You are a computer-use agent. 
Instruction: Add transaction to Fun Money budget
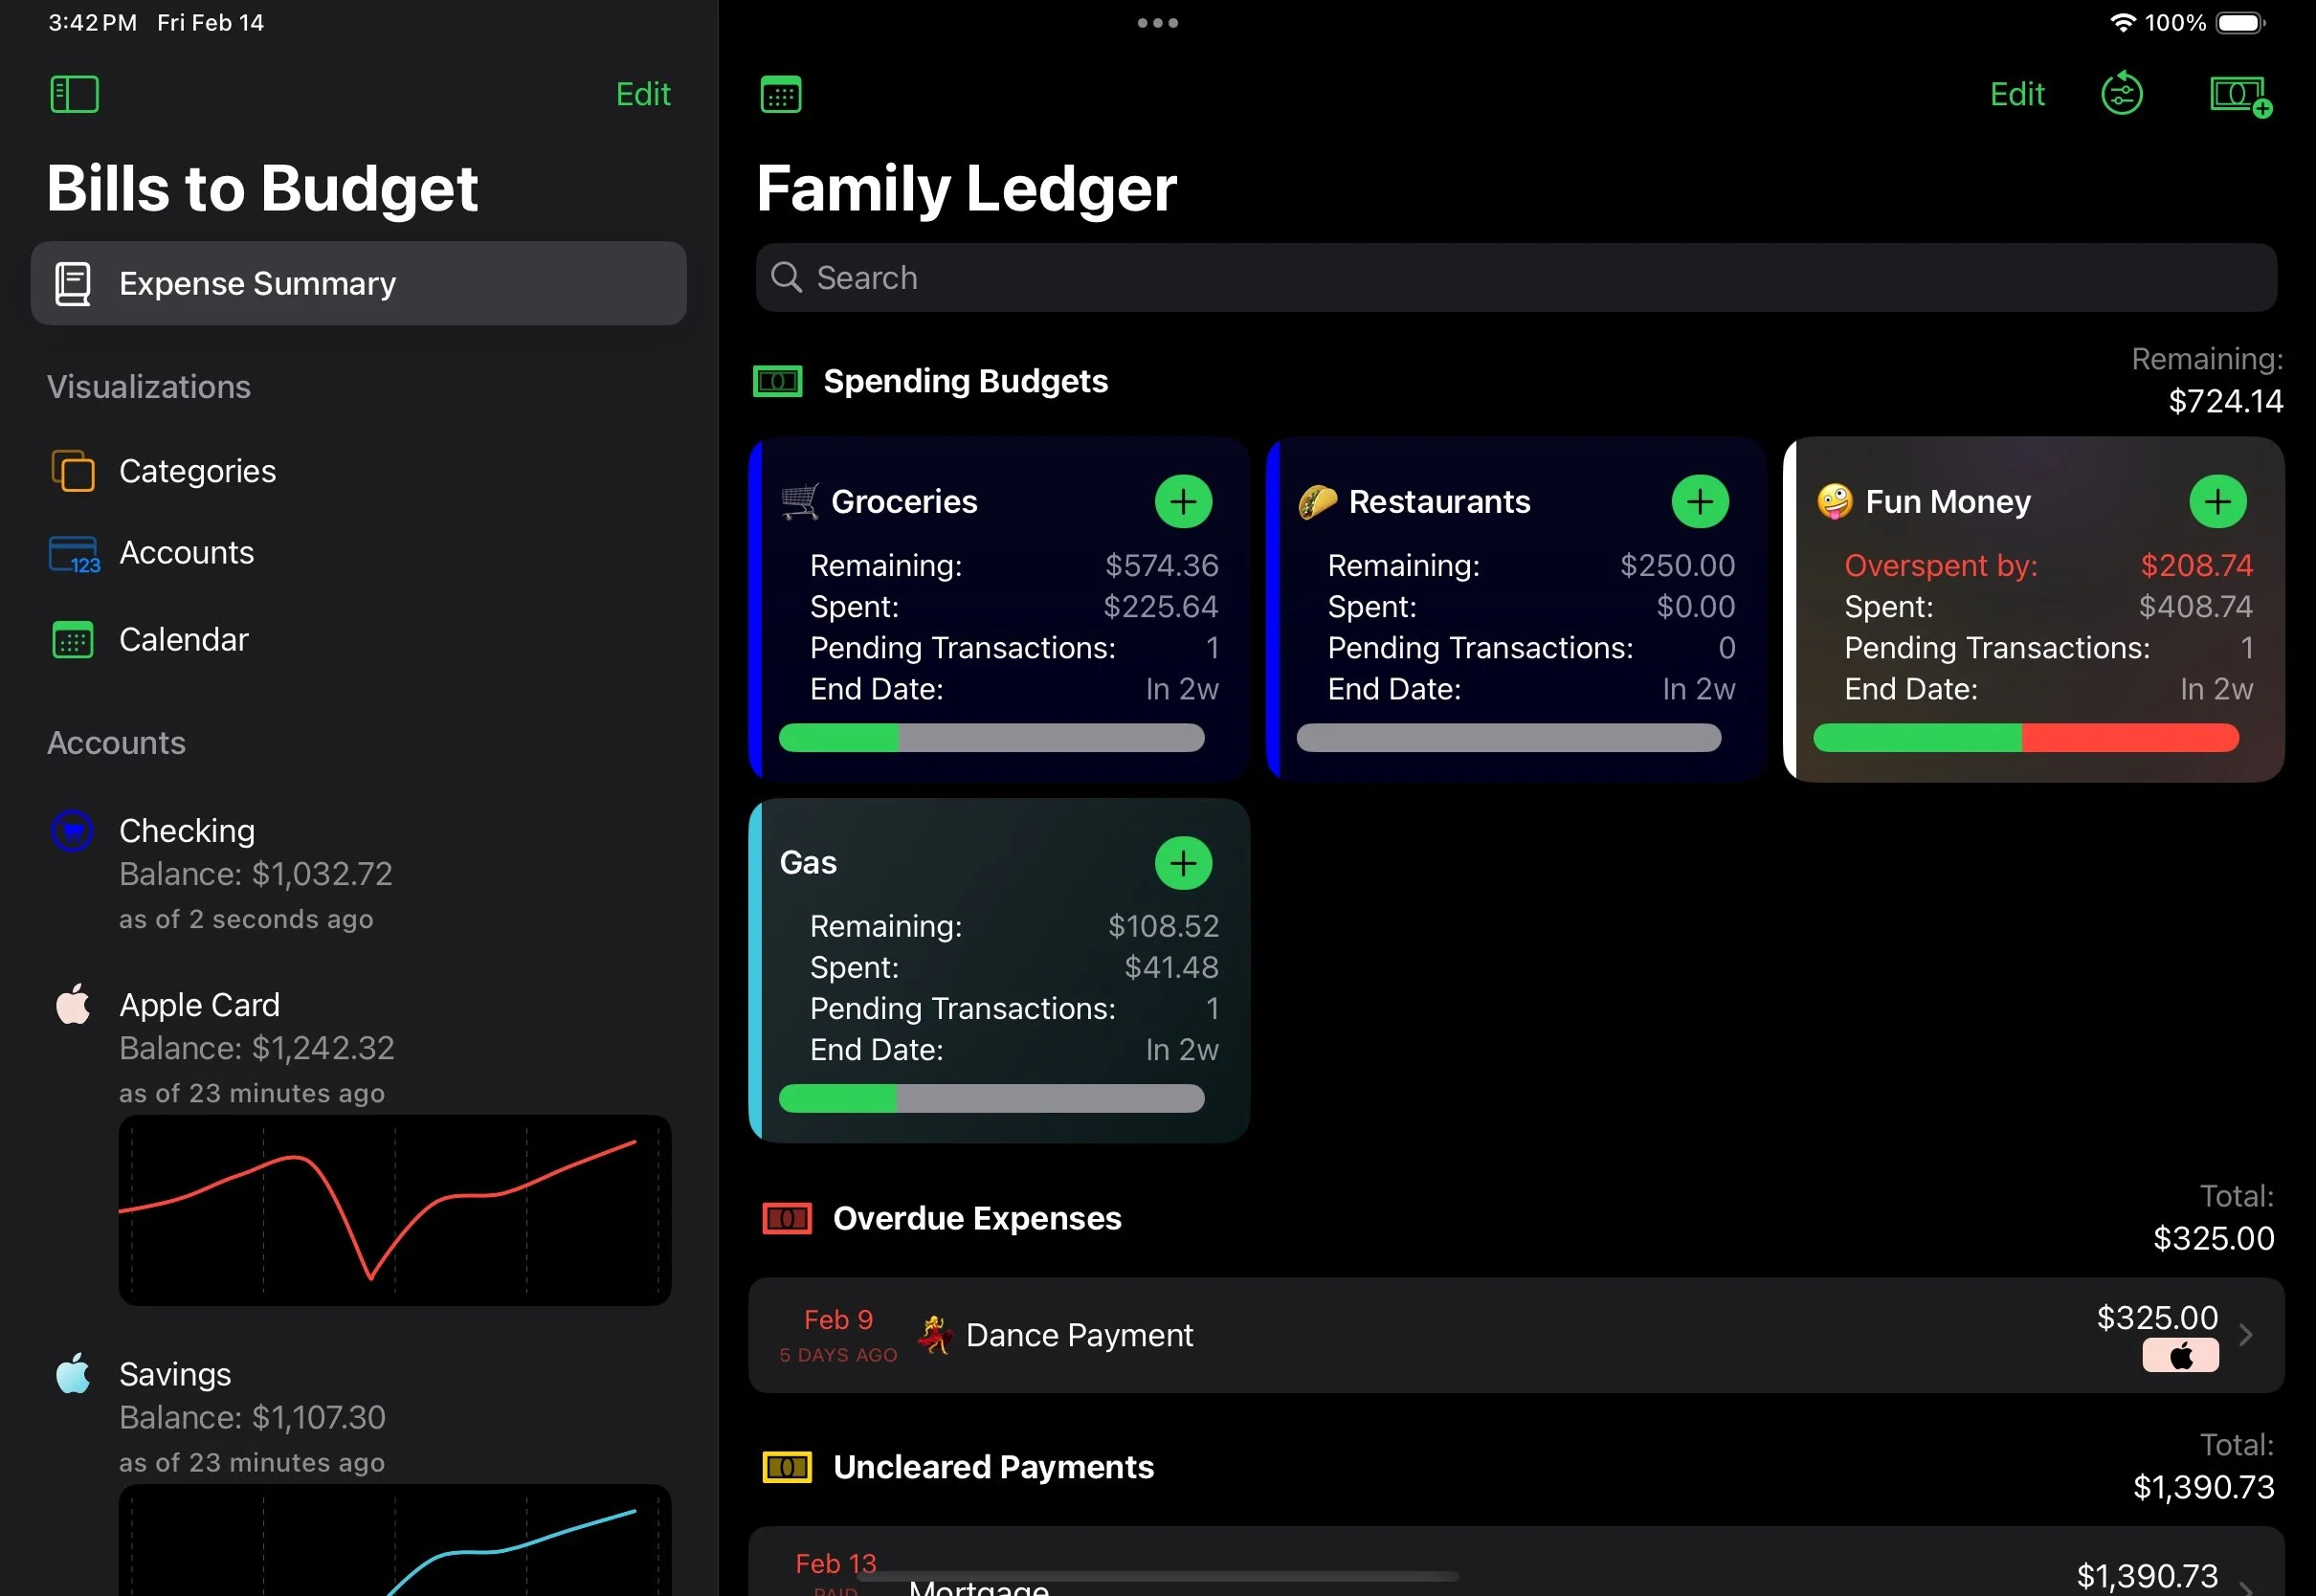[x=2217, y=501]
